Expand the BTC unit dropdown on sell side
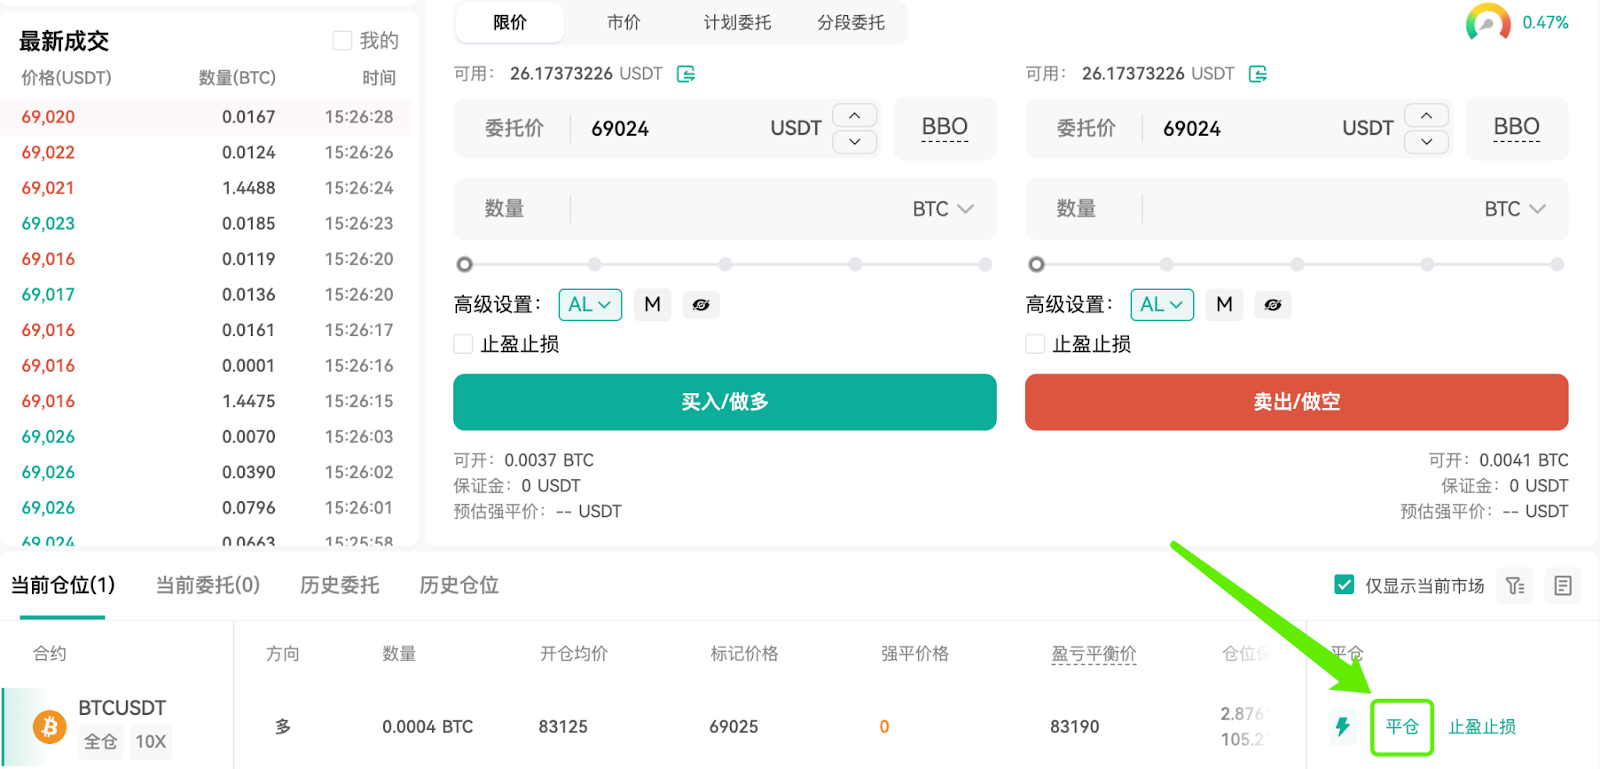This screenshot has height=769, width=1600. 1515,209
